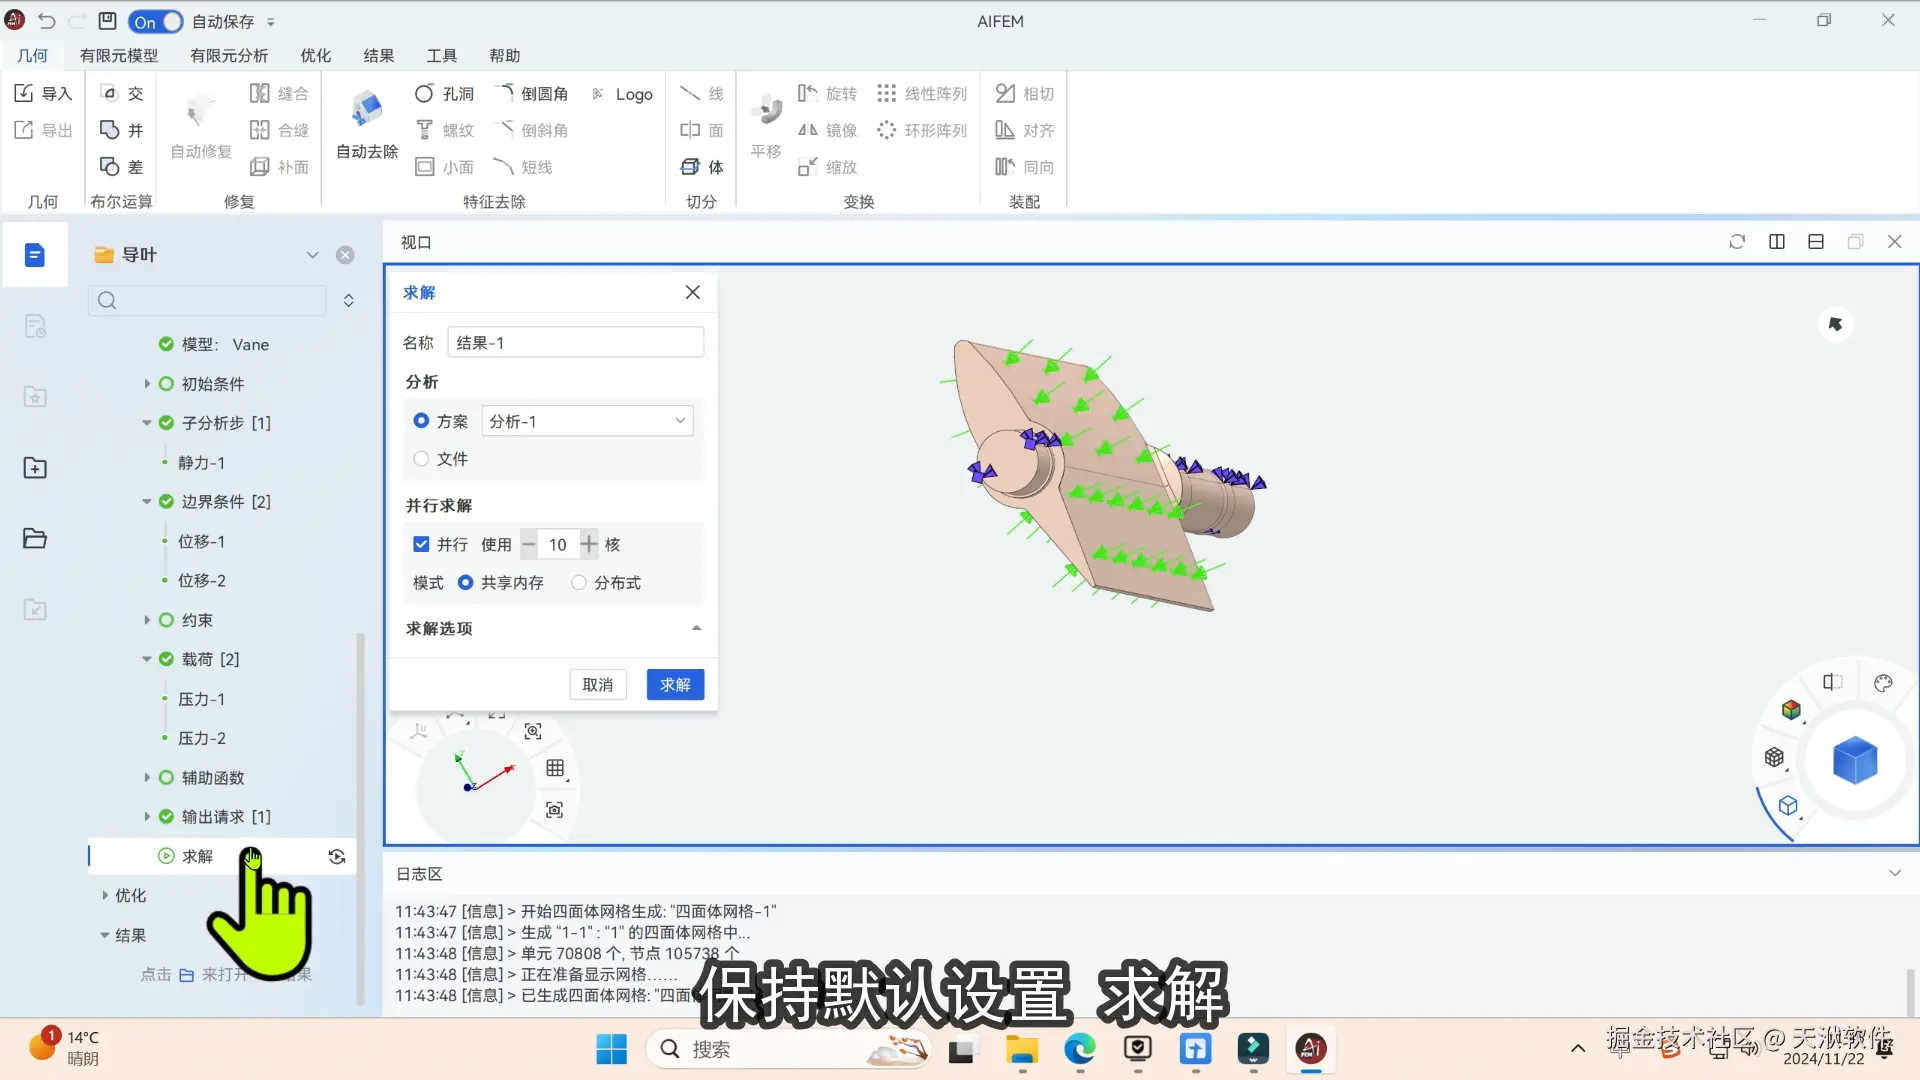
Task: Click the color palette icon in view wheel
Action: click(x=1883, y=684)
